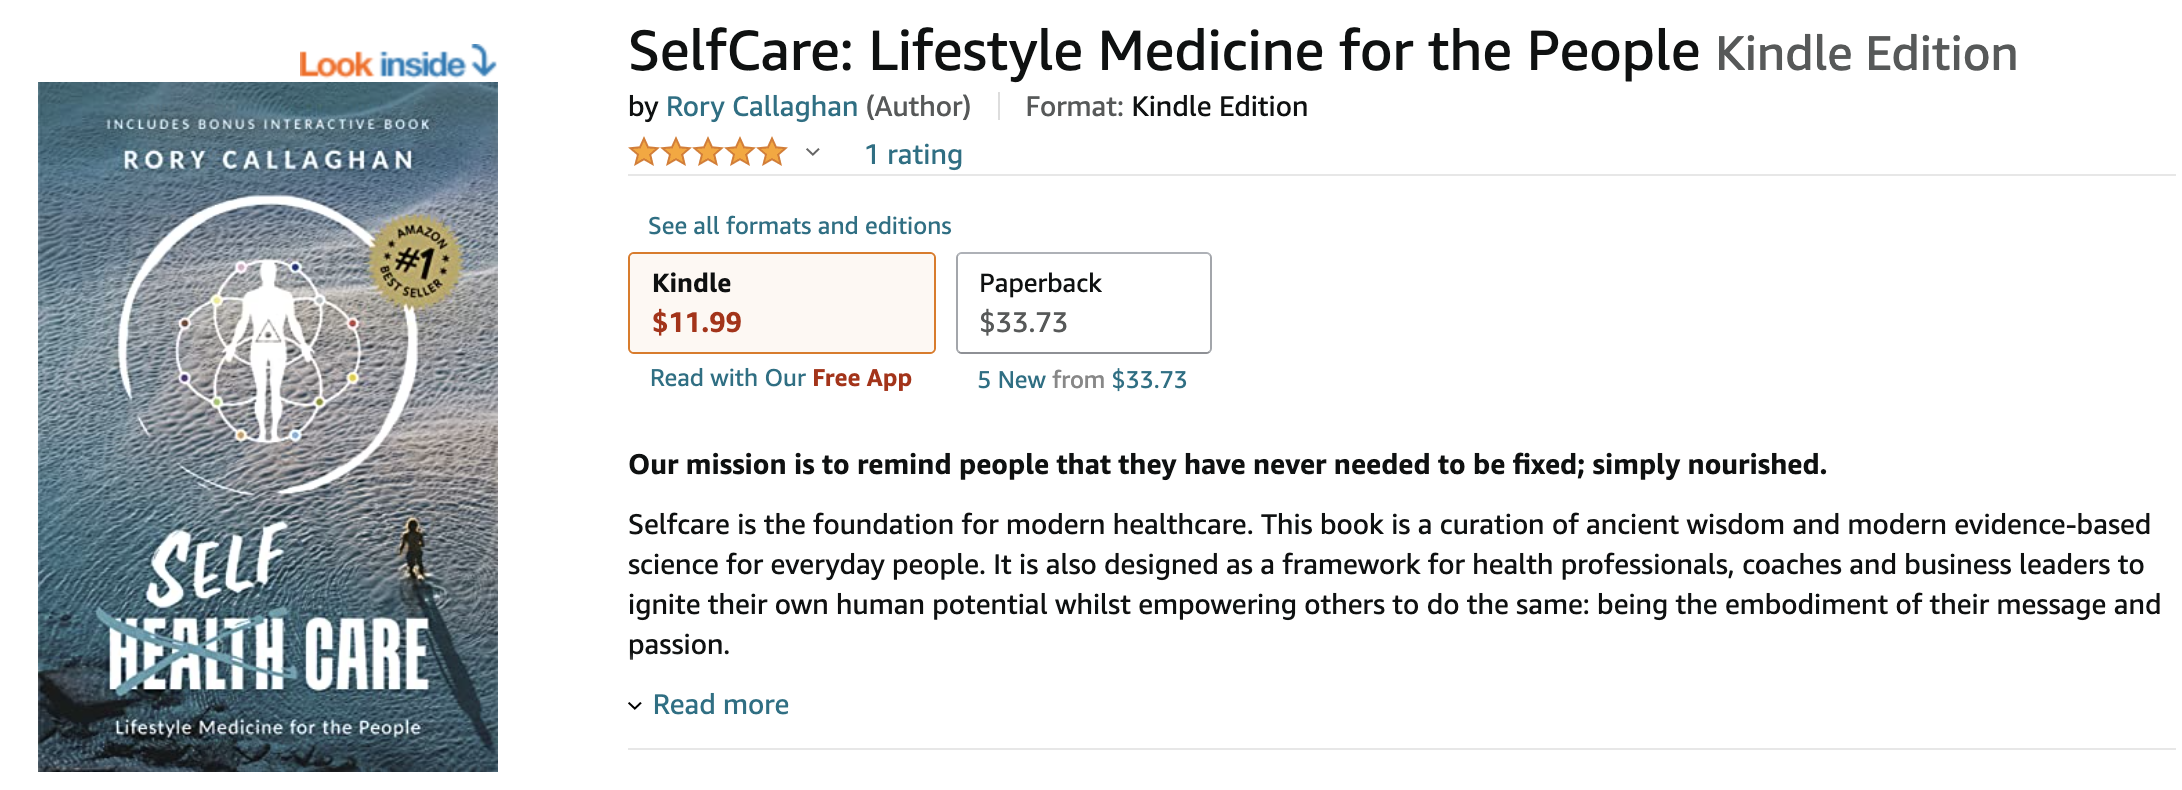This screenshot has height=790, width=2182.
Task: Expand the Read more chevron
Action: pyautogui.click(x=635, y=706)
